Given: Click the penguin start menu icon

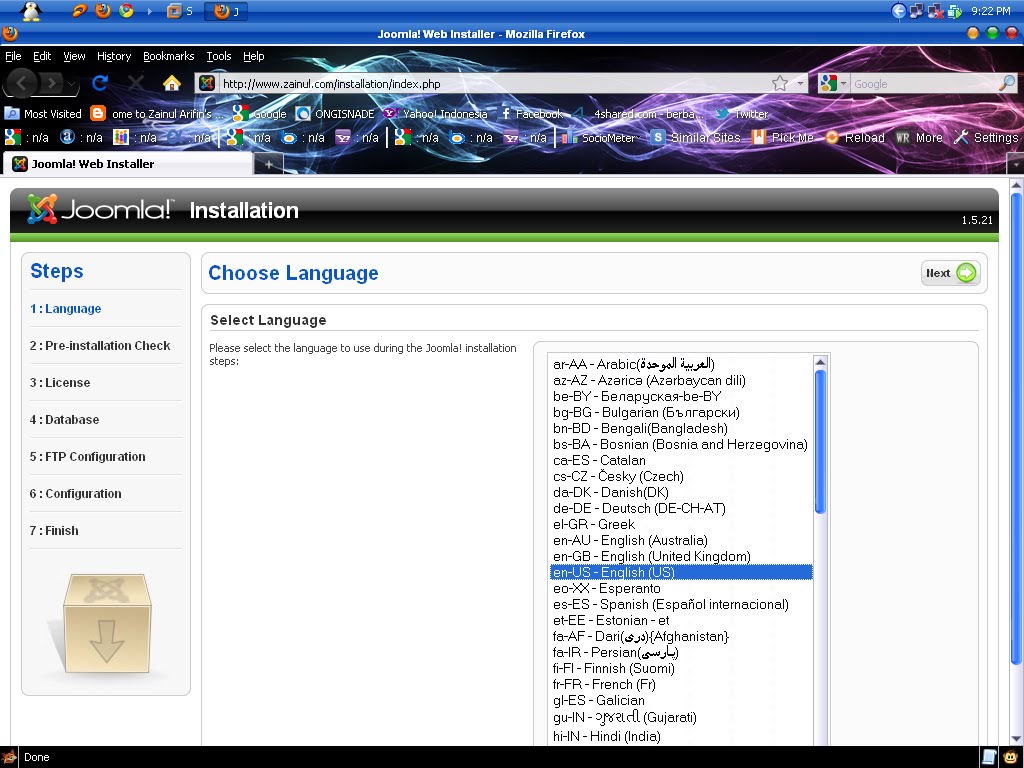Looking at the screenshot, I should point(31,11).
